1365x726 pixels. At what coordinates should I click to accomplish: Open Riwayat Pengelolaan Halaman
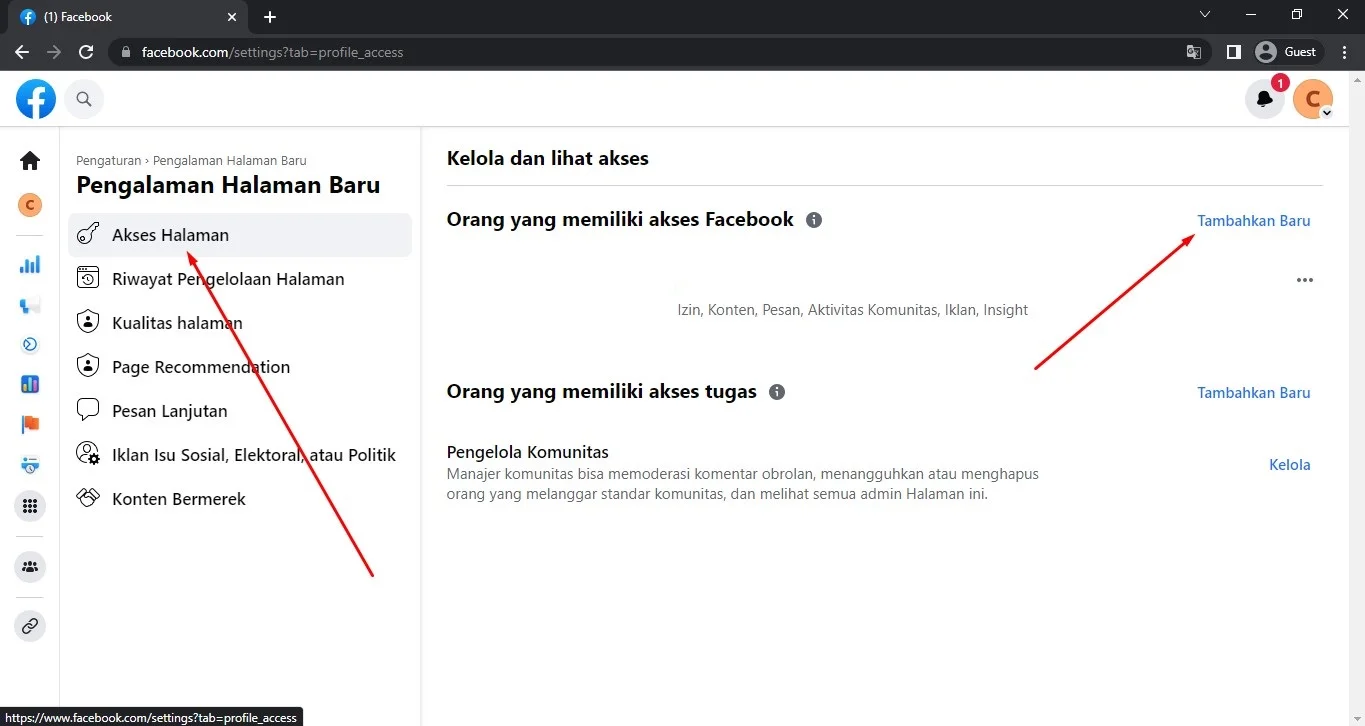pyautogui.click(x=240, y=279)
